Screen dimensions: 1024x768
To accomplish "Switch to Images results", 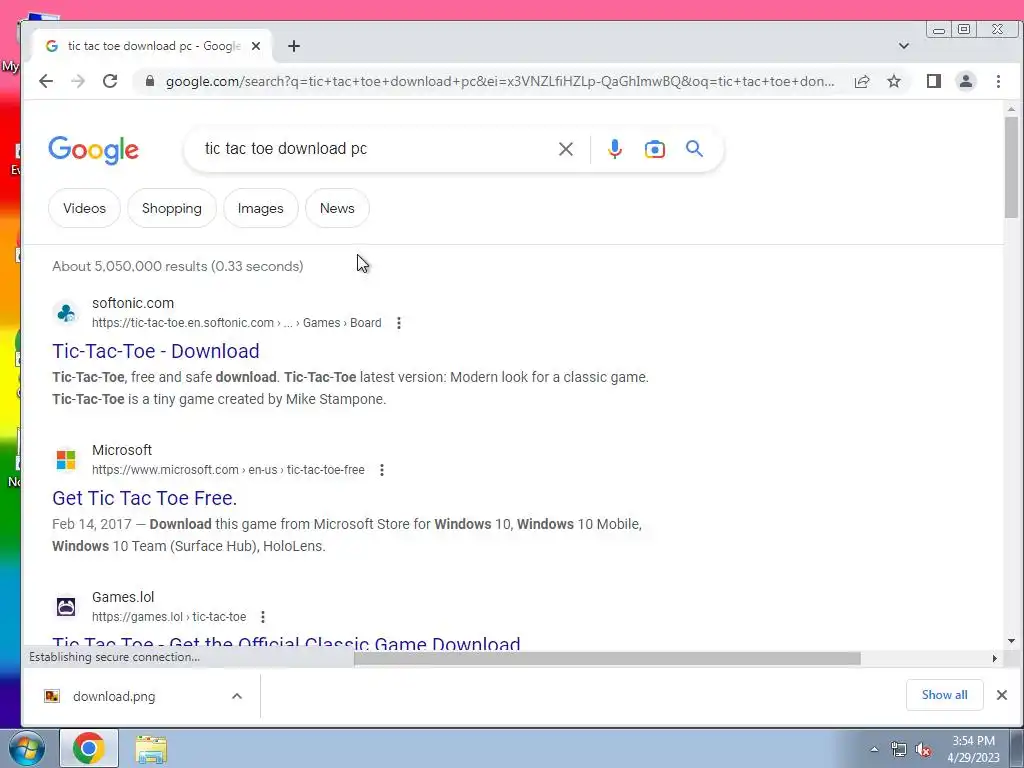I will coord(261,208).
